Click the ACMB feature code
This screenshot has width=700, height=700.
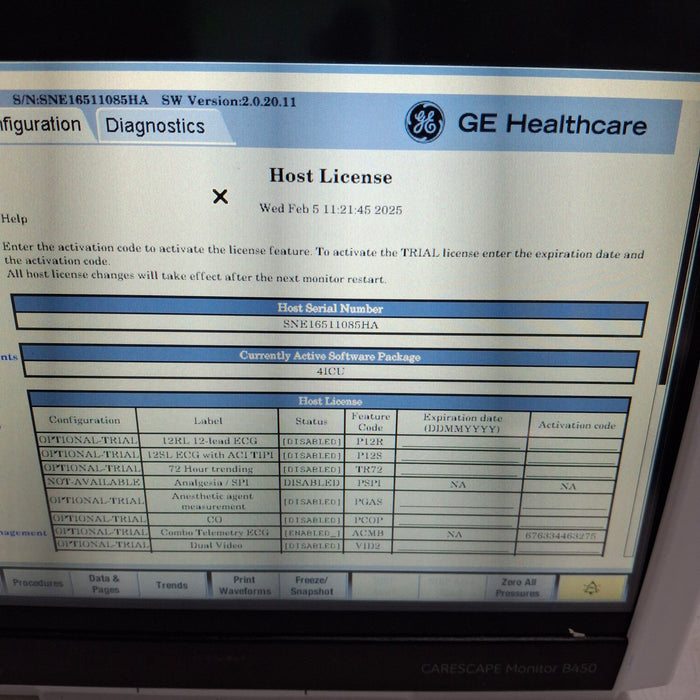pyautogui.click(x=368, y=533)
